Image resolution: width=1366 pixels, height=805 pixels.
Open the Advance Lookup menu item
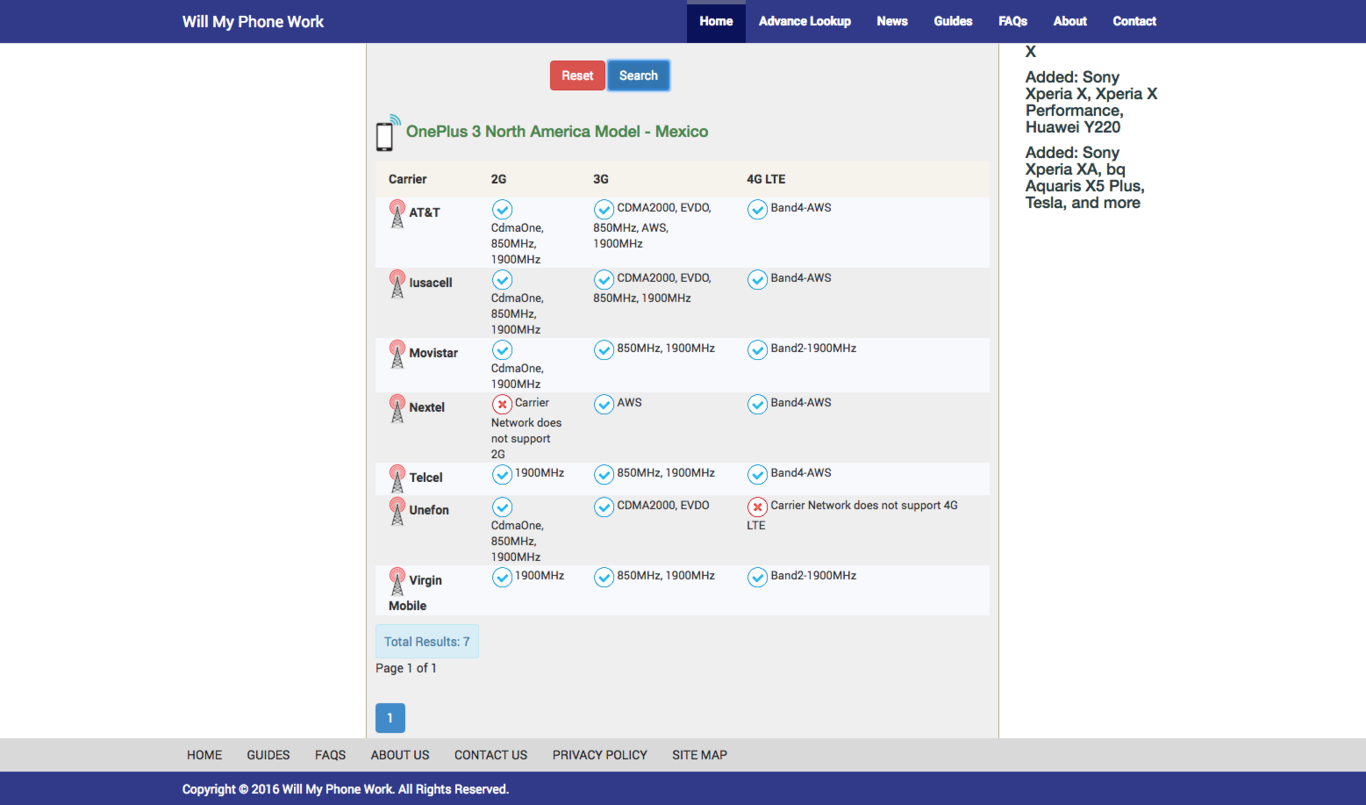pyautogui.click(x=804, y=21)
